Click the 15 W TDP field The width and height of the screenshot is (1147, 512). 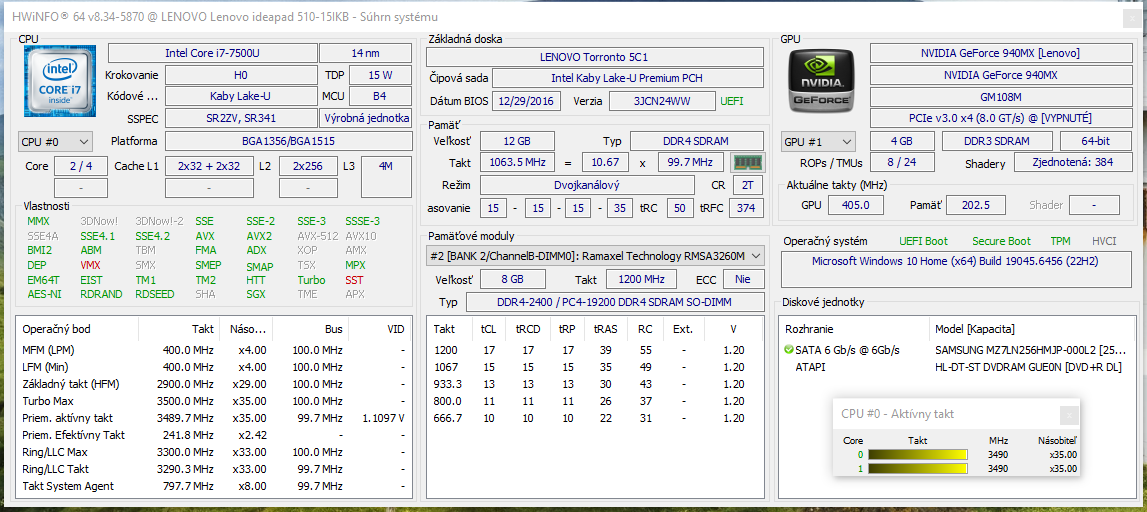380,75
